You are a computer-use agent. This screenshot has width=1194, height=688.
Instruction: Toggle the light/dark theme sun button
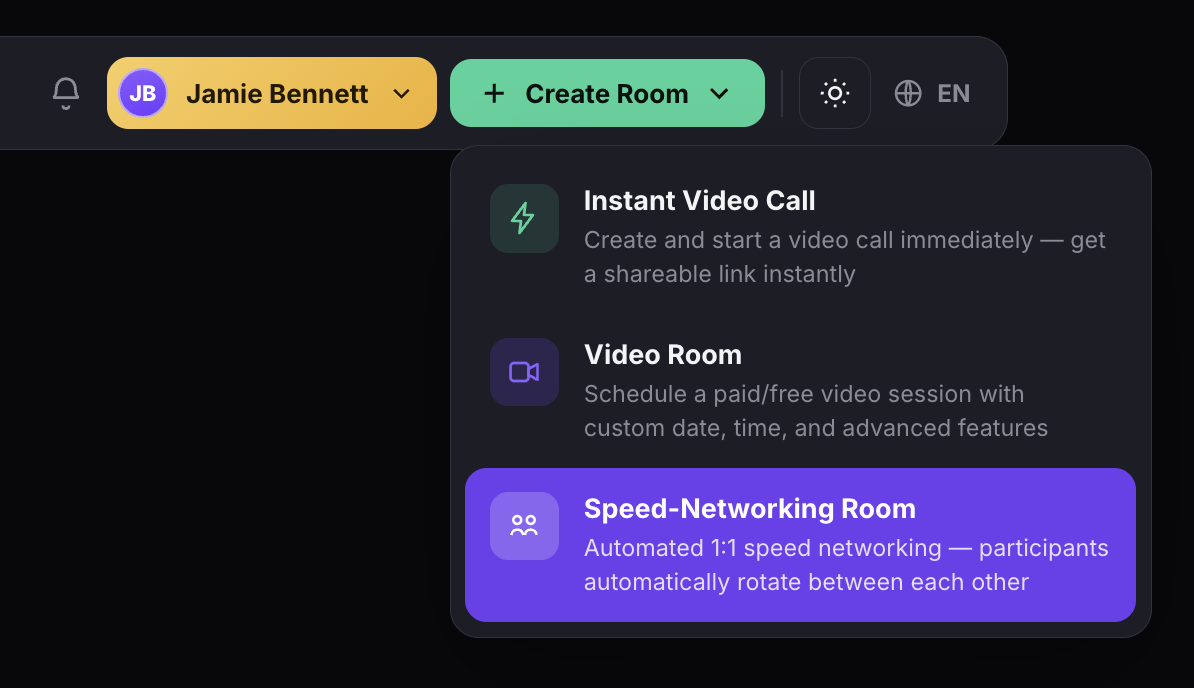pos(835,93)
